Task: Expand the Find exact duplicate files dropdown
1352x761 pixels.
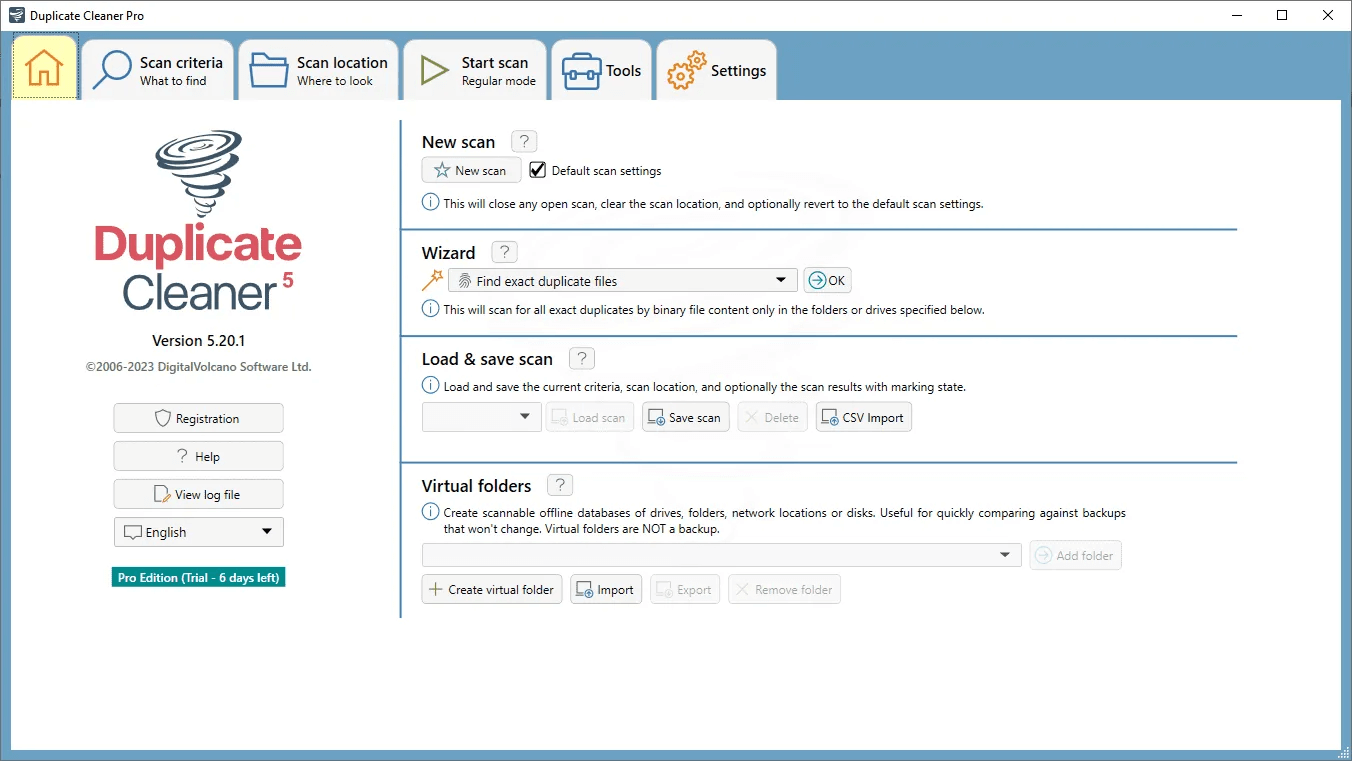Action: pyautogui.click(x=622, y=281)
